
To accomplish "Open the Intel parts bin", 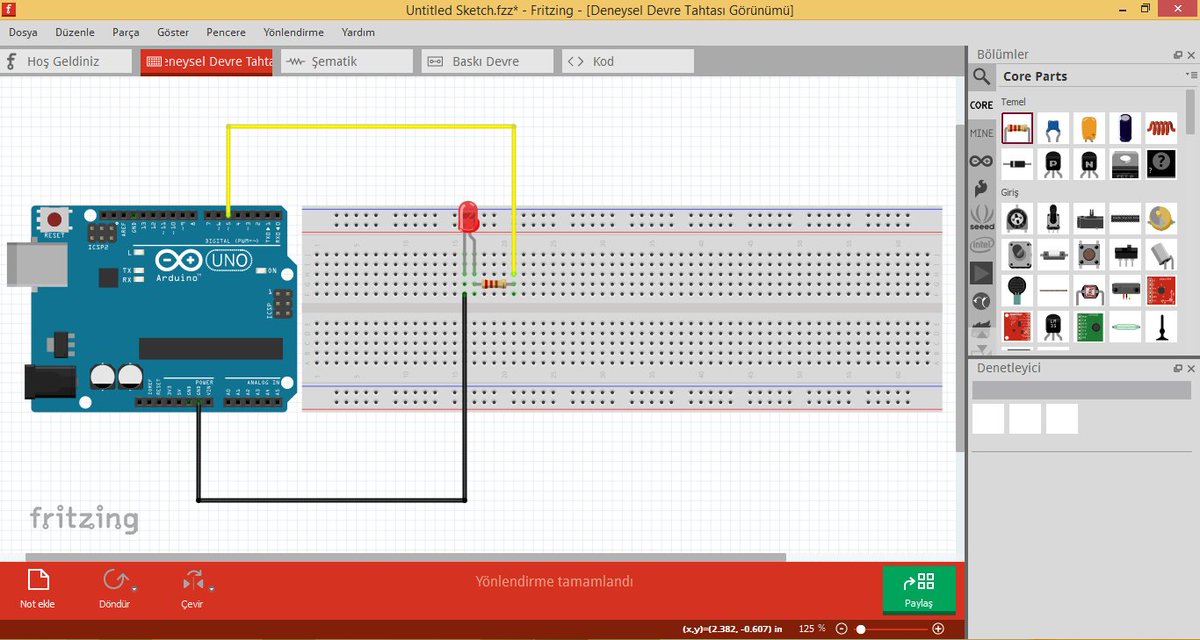I will click(982, 244).
